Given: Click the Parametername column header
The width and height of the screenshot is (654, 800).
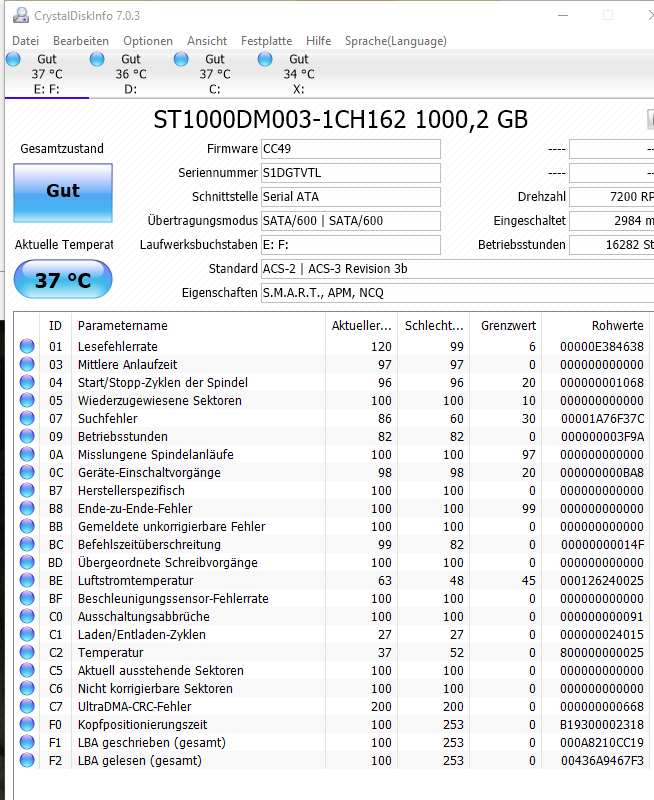Looking at the screenshot, I should point(198,326).
